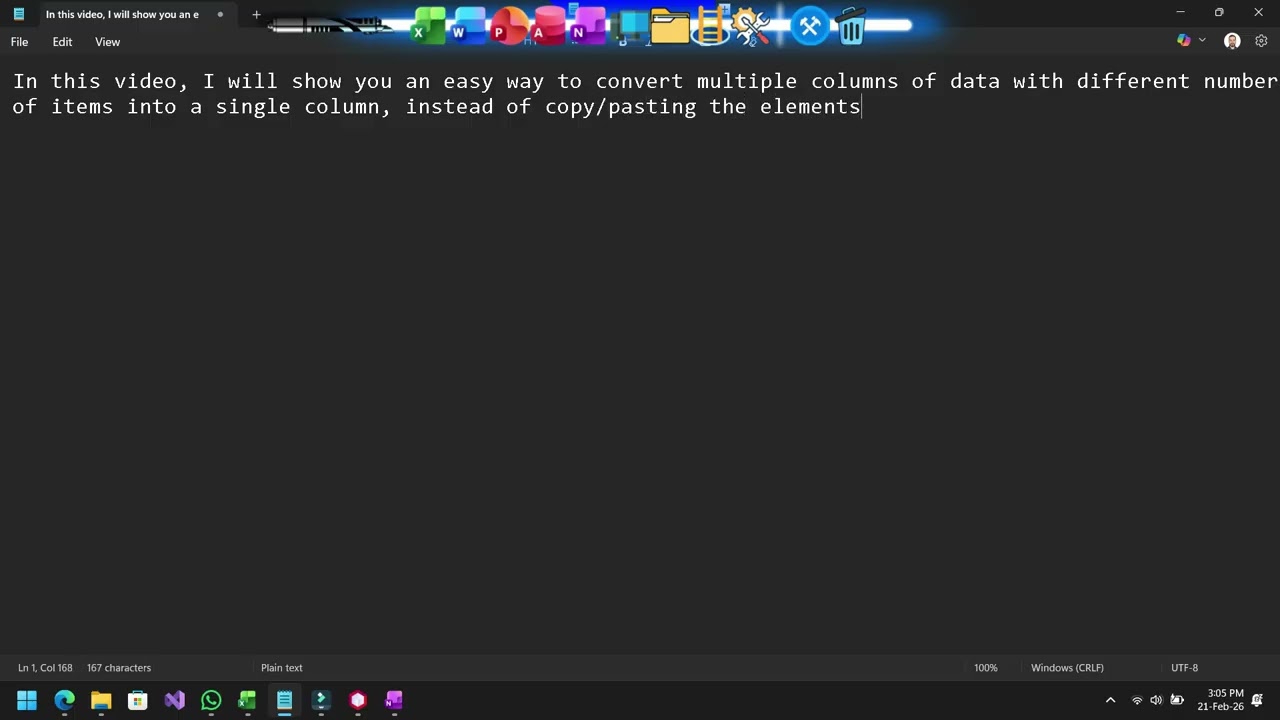This screenshot has height=720, width=1280.
Task: Click the Notepad taskbar icon
Action: [284, 700]
